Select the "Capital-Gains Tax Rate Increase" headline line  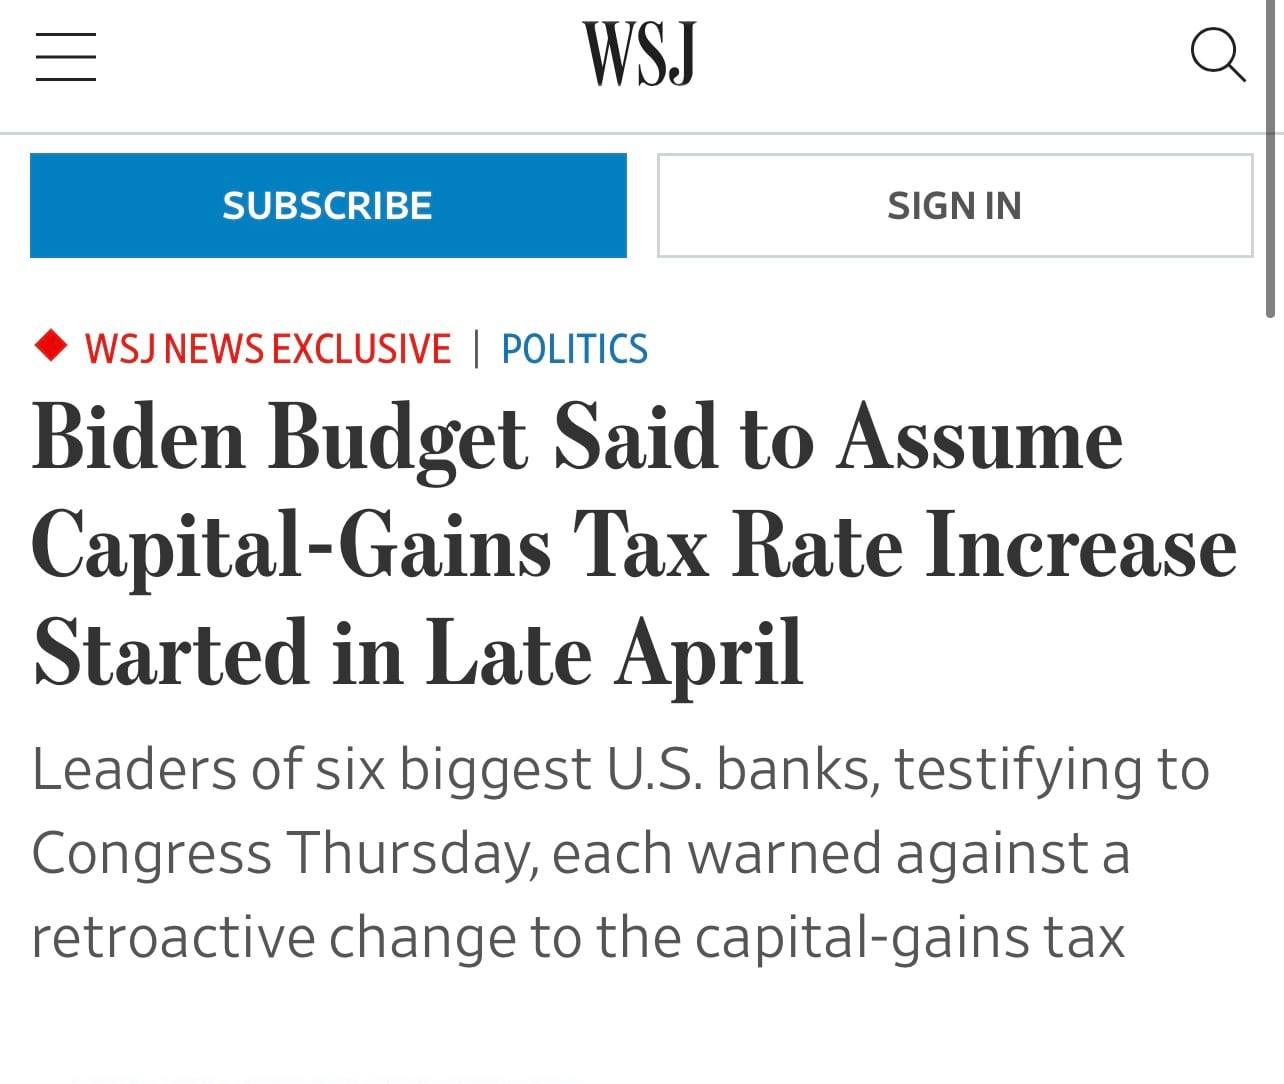tap(634, 547)
